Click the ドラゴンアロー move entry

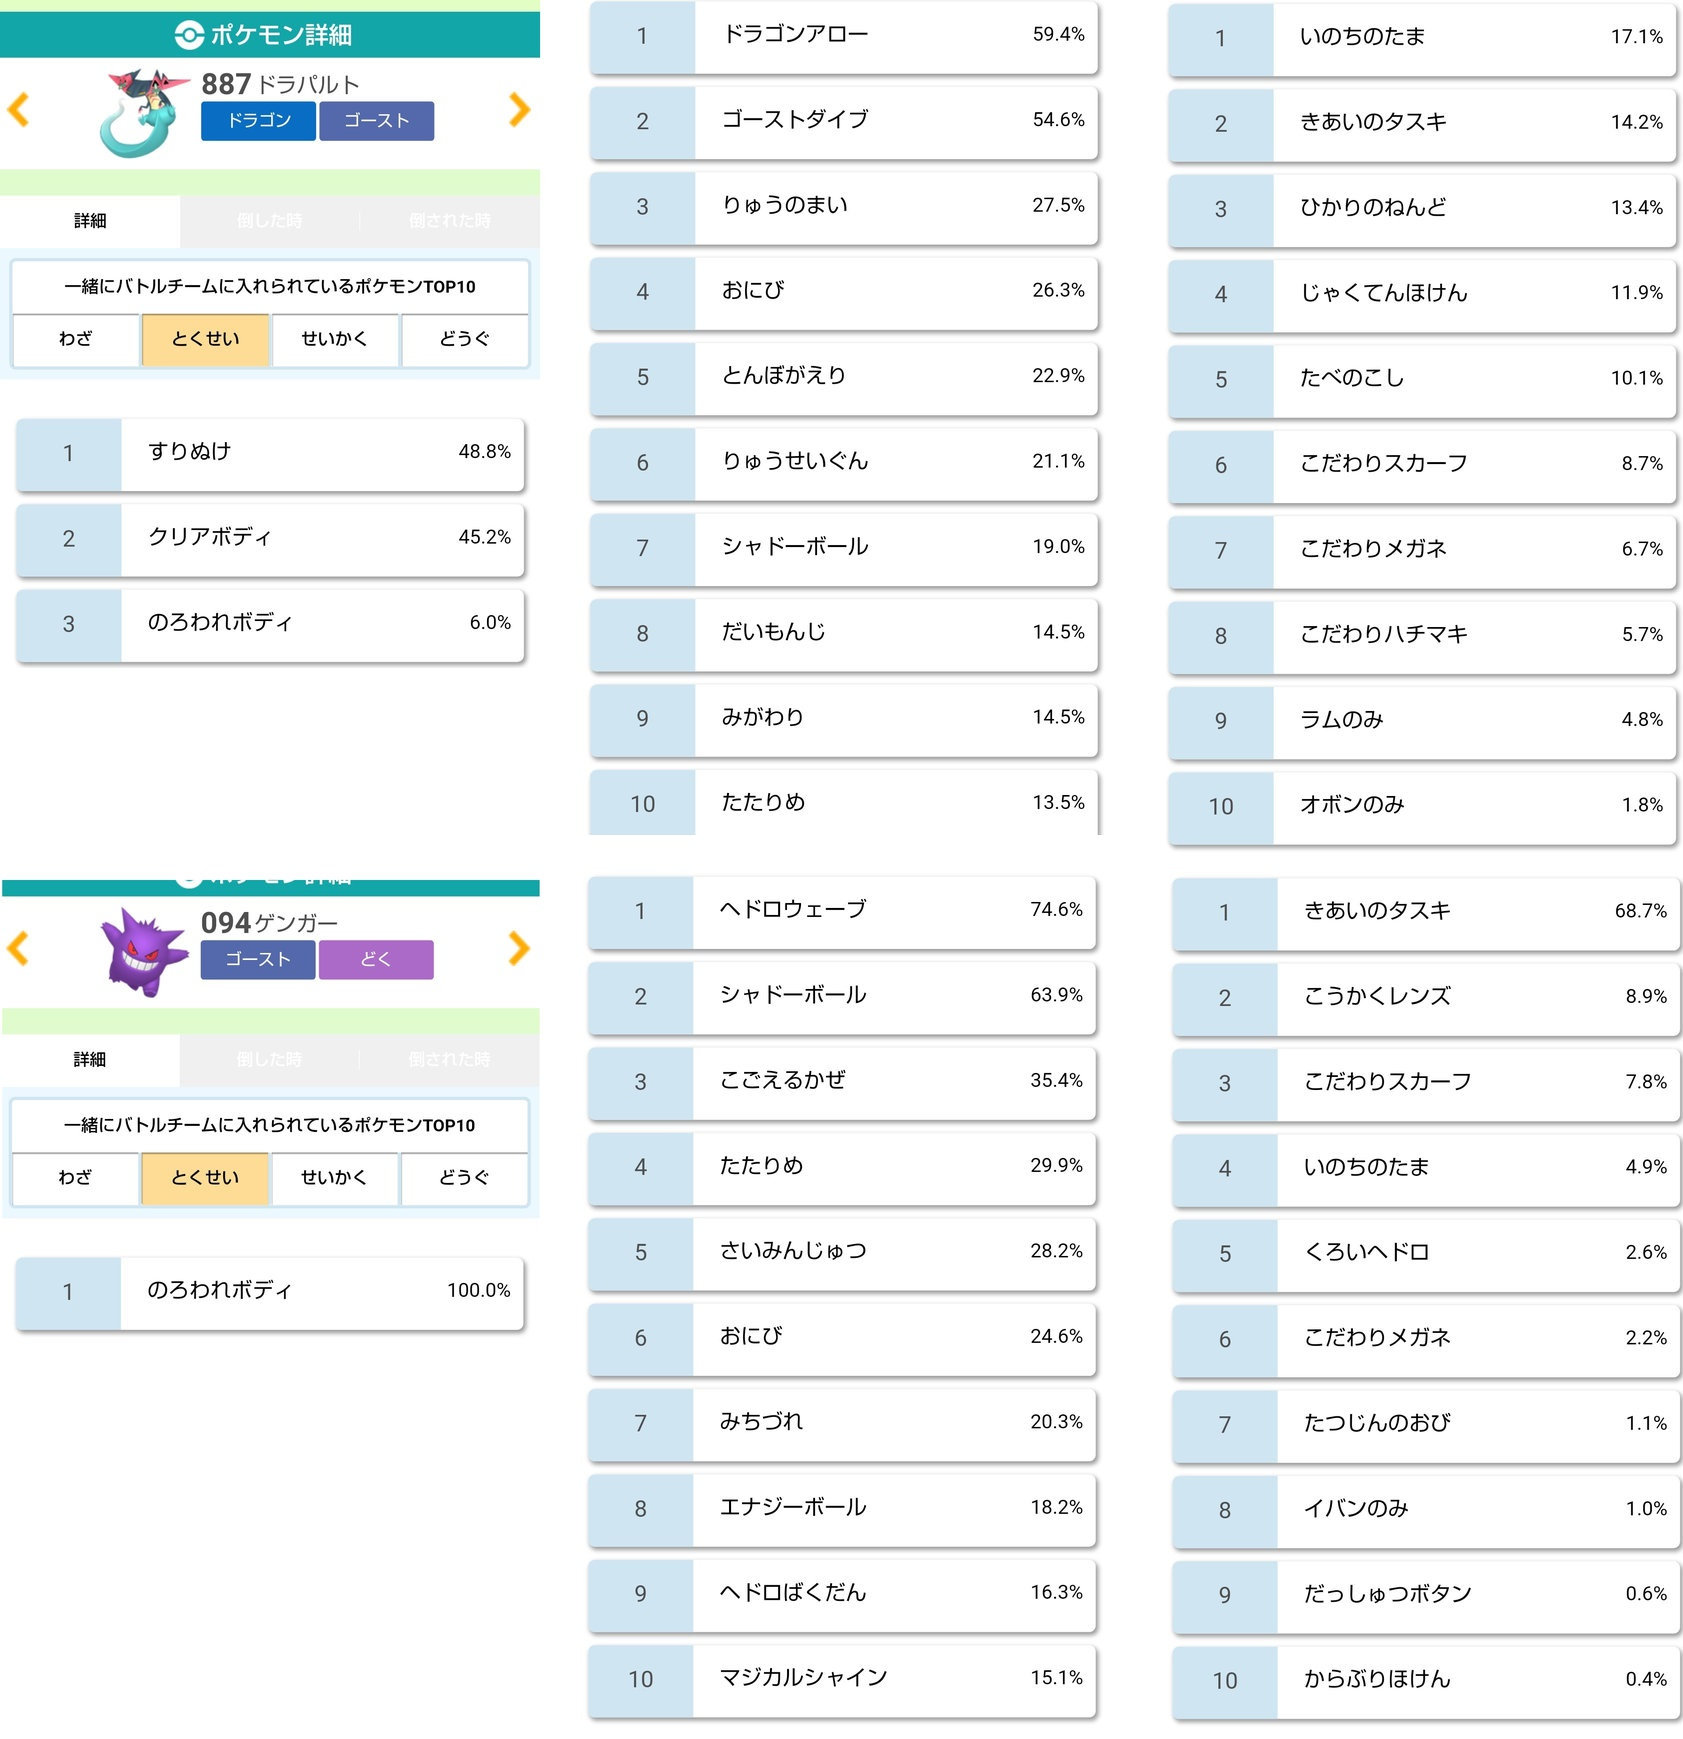844,36
